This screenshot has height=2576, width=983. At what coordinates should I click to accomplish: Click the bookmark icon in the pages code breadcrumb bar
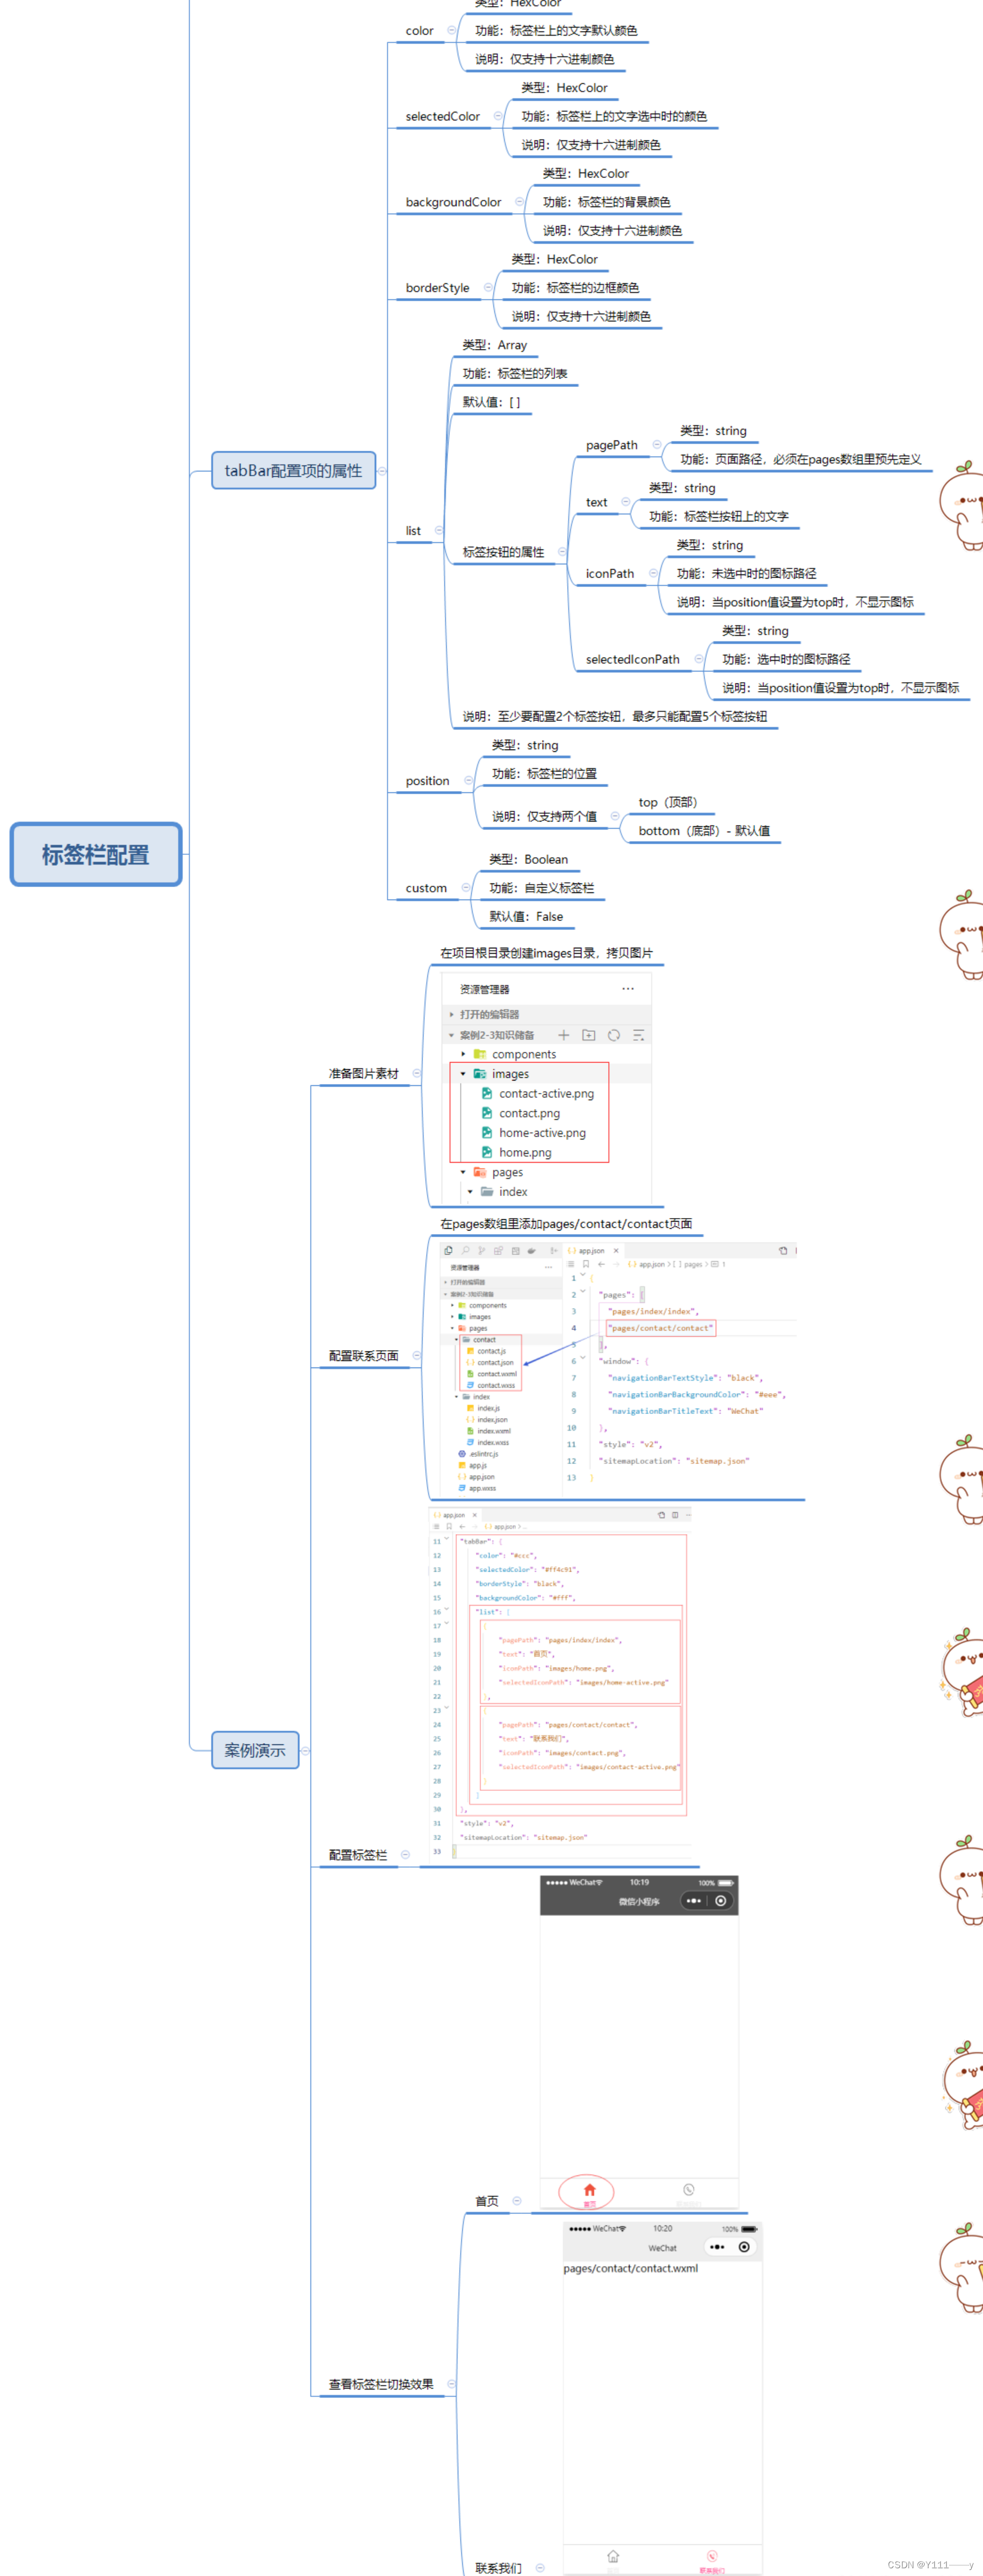tap(586, 1264)
